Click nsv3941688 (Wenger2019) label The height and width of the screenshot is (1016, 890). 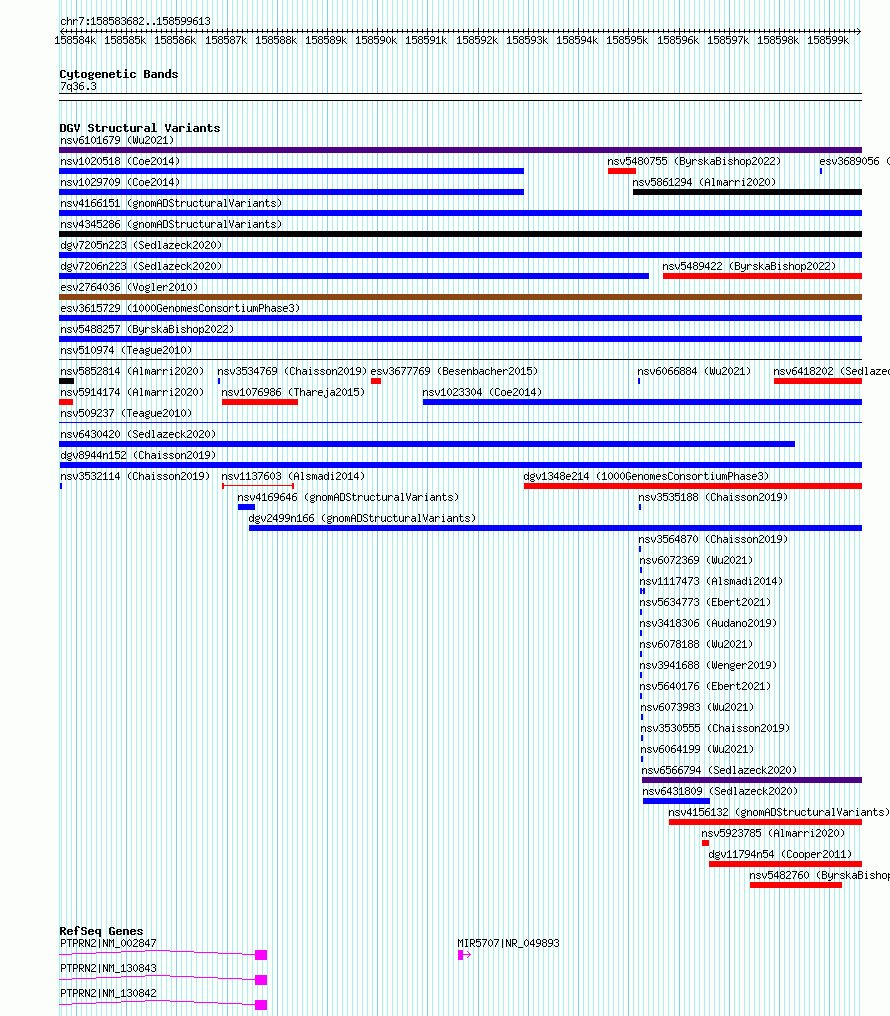click(x=708, y=665)
